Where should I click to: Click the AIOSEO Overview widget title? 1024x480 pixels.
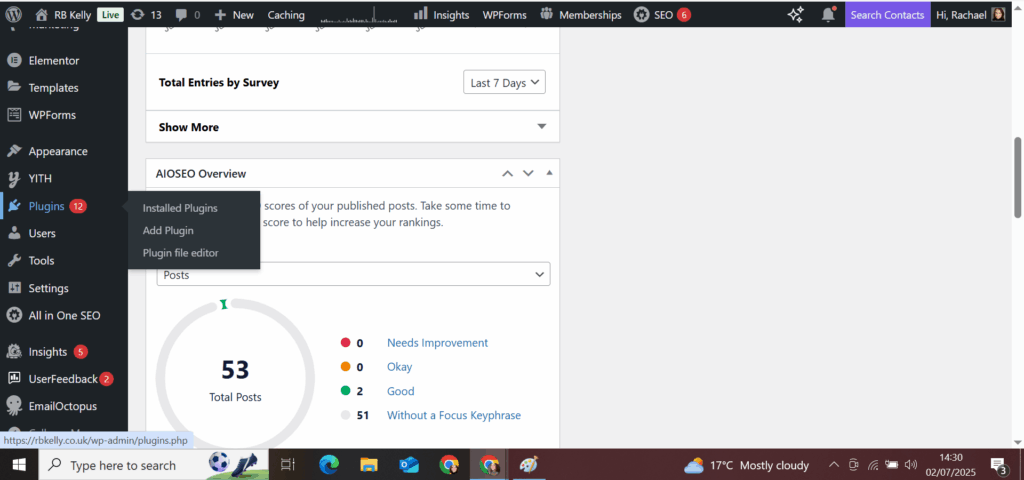[x=201, y=174]
